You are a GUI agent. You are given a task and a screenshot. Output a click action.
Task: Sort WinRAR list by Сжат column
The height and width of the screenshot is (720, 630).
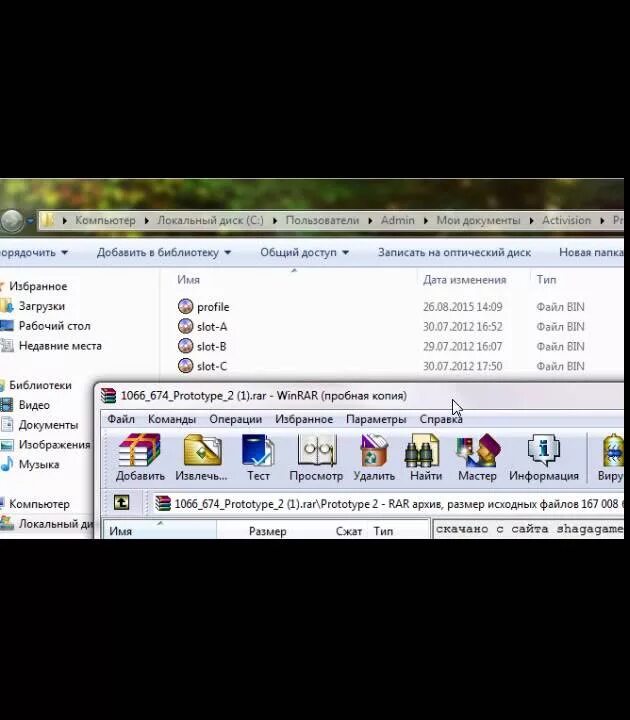348,531
